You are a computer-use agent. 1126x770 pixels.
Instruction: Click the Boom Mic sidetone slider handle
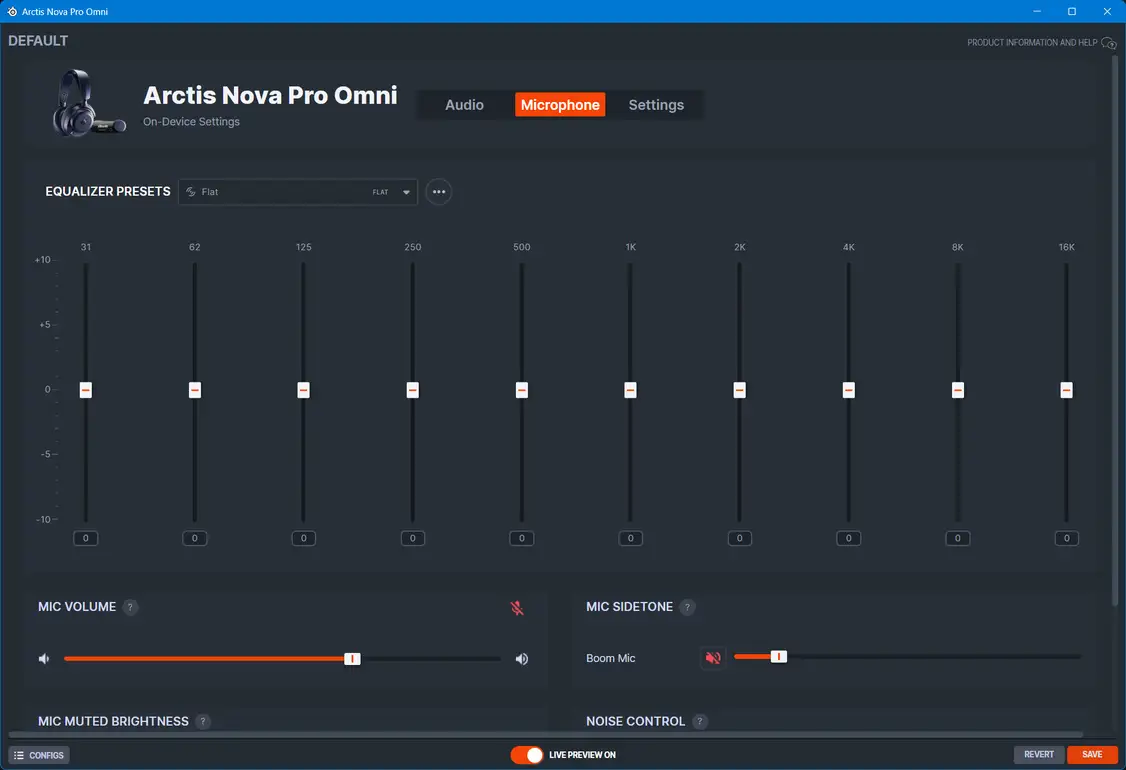pyautogui.click(x=778, y=657)
